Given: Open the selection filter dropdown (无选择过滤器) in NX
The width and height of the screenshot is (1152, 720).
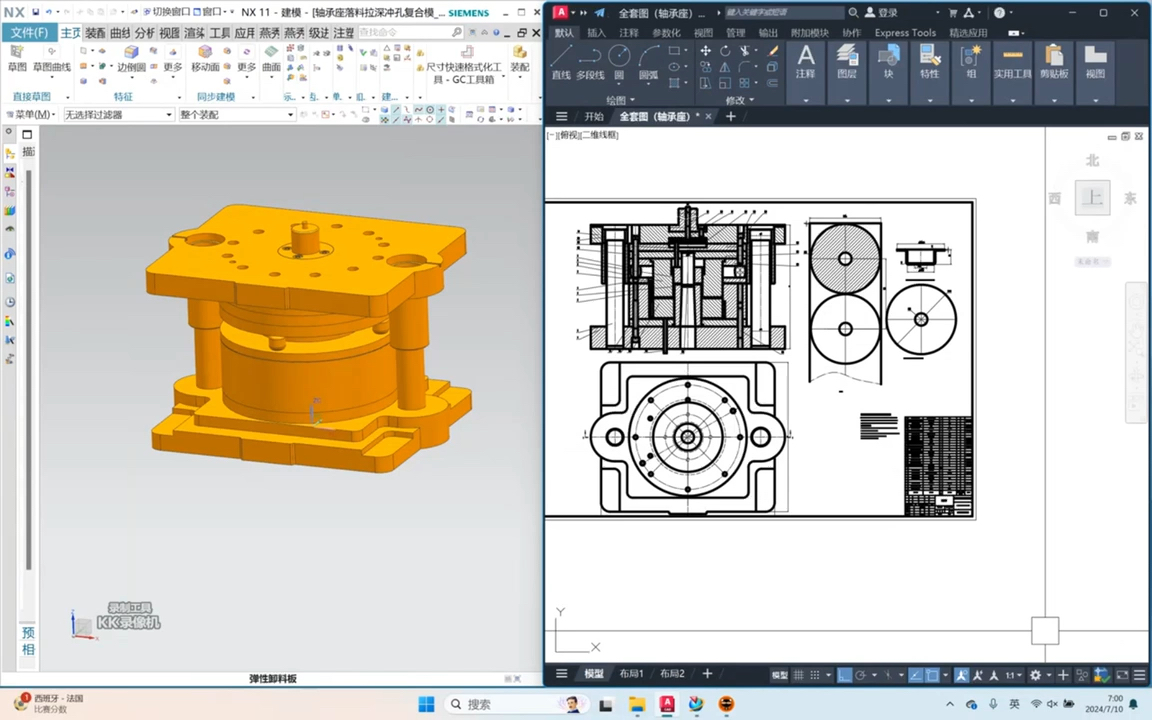Looking at the screenshot, I should point(118,115).
